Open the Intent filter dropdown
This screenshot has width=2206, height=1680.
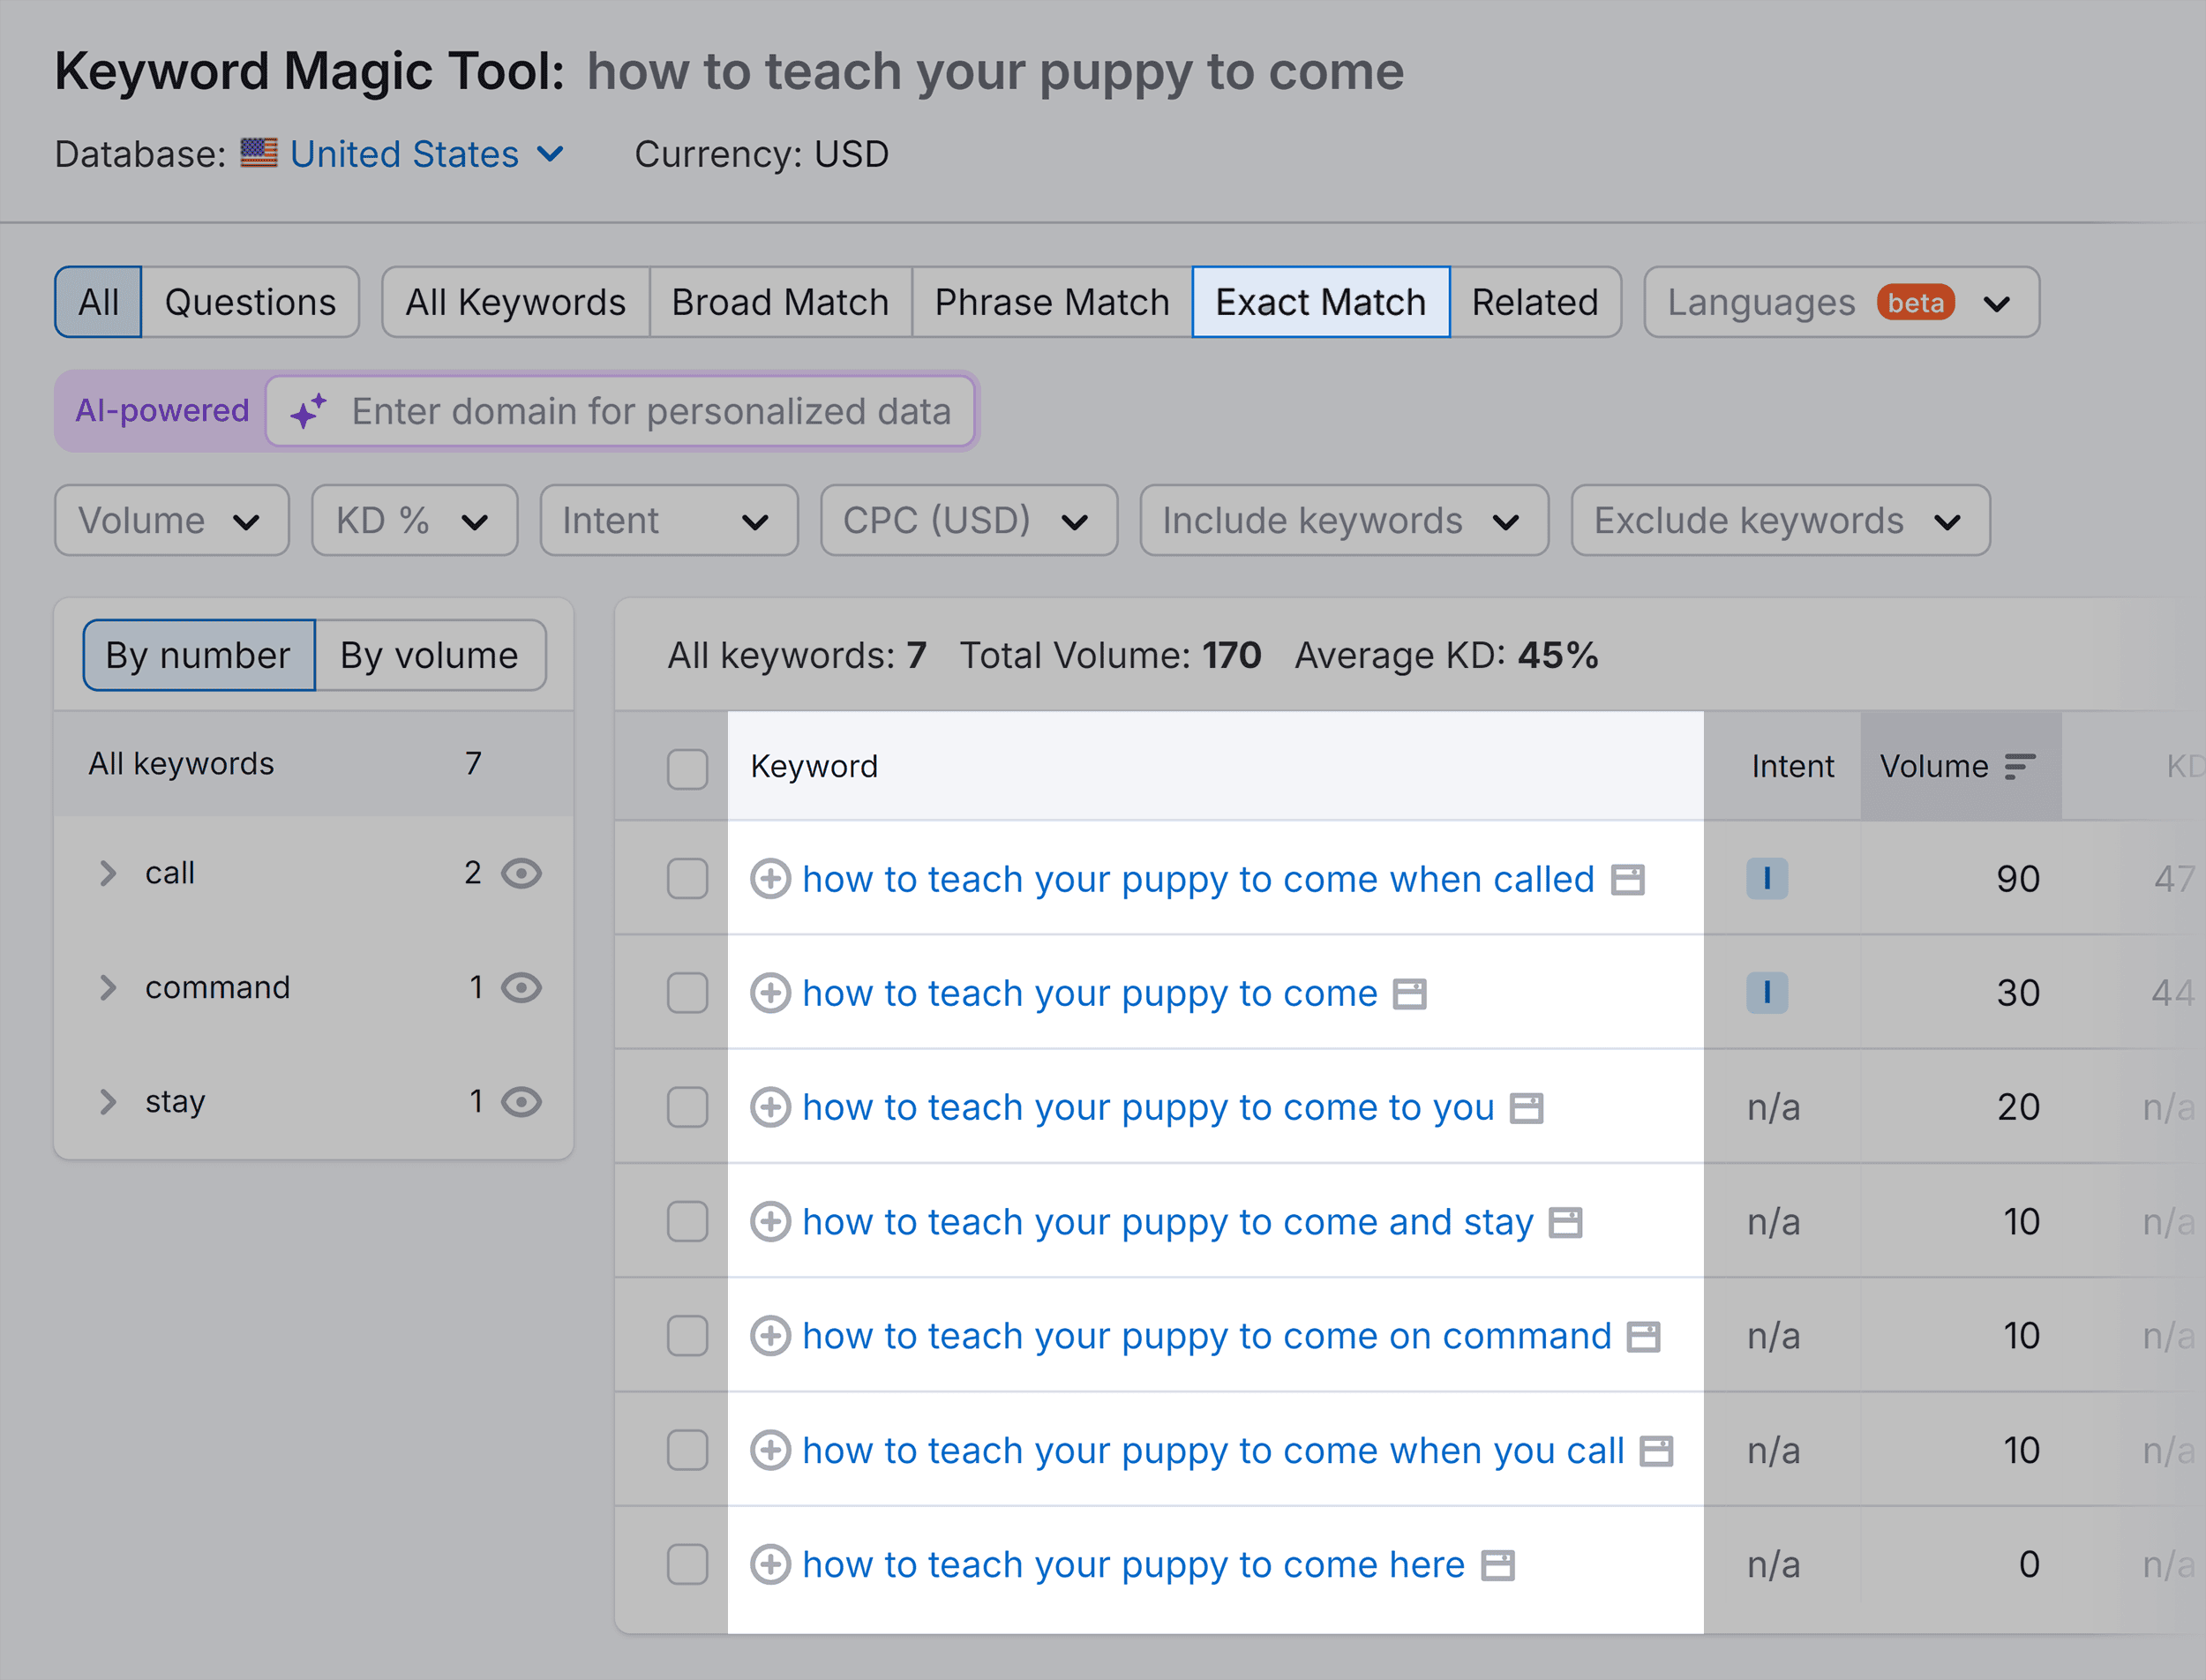tap(669, 520)
